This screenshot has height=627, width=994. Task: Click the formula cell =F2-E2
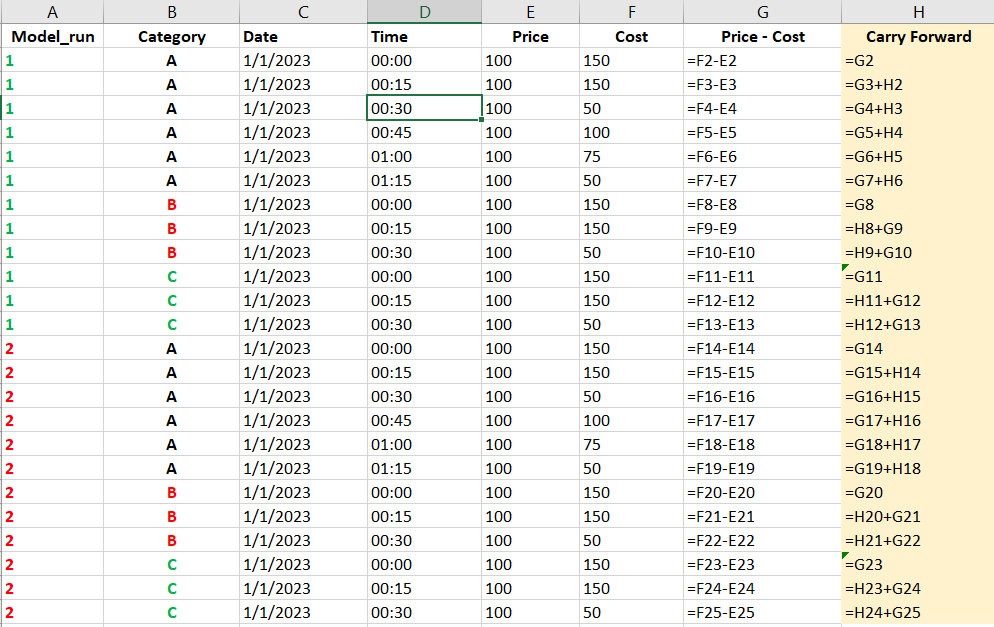[763, 61]
